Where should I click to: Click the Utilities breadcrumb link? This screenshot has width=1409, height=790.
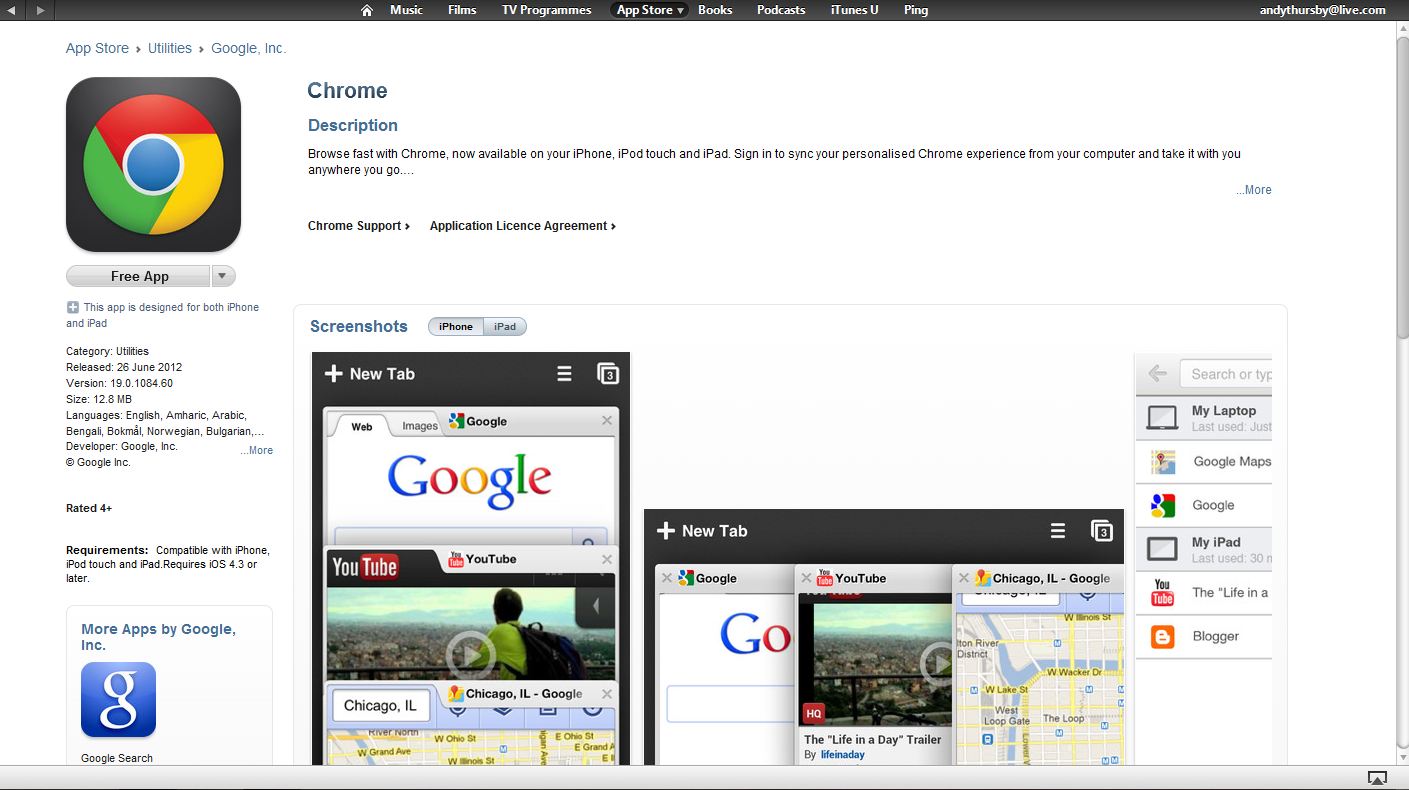click(170, 48)
